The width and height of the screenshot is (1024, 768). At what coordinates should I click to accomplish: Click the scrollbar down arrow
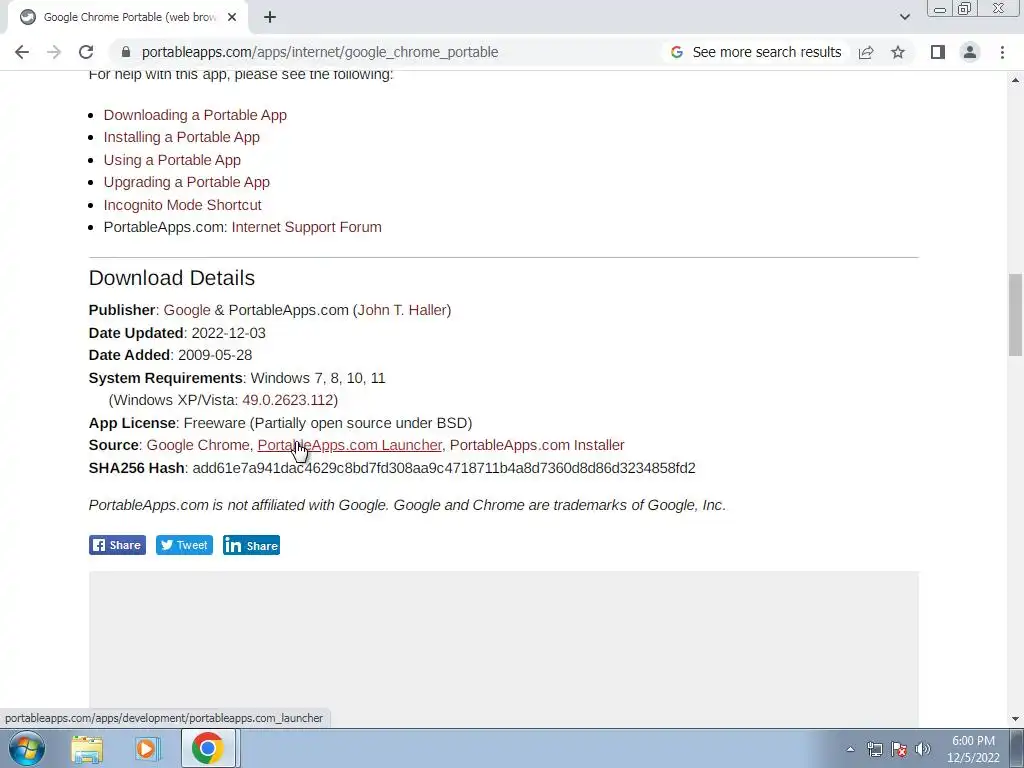tap(1015, 719)
